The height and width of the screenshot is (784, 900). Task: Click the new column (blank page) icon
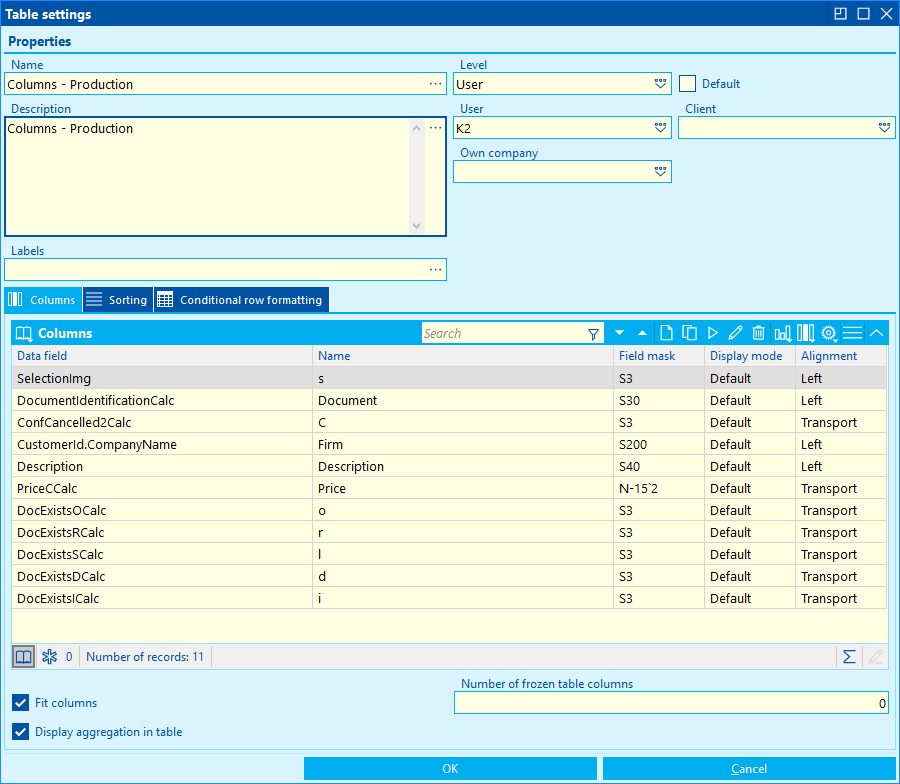pos(666,333)
